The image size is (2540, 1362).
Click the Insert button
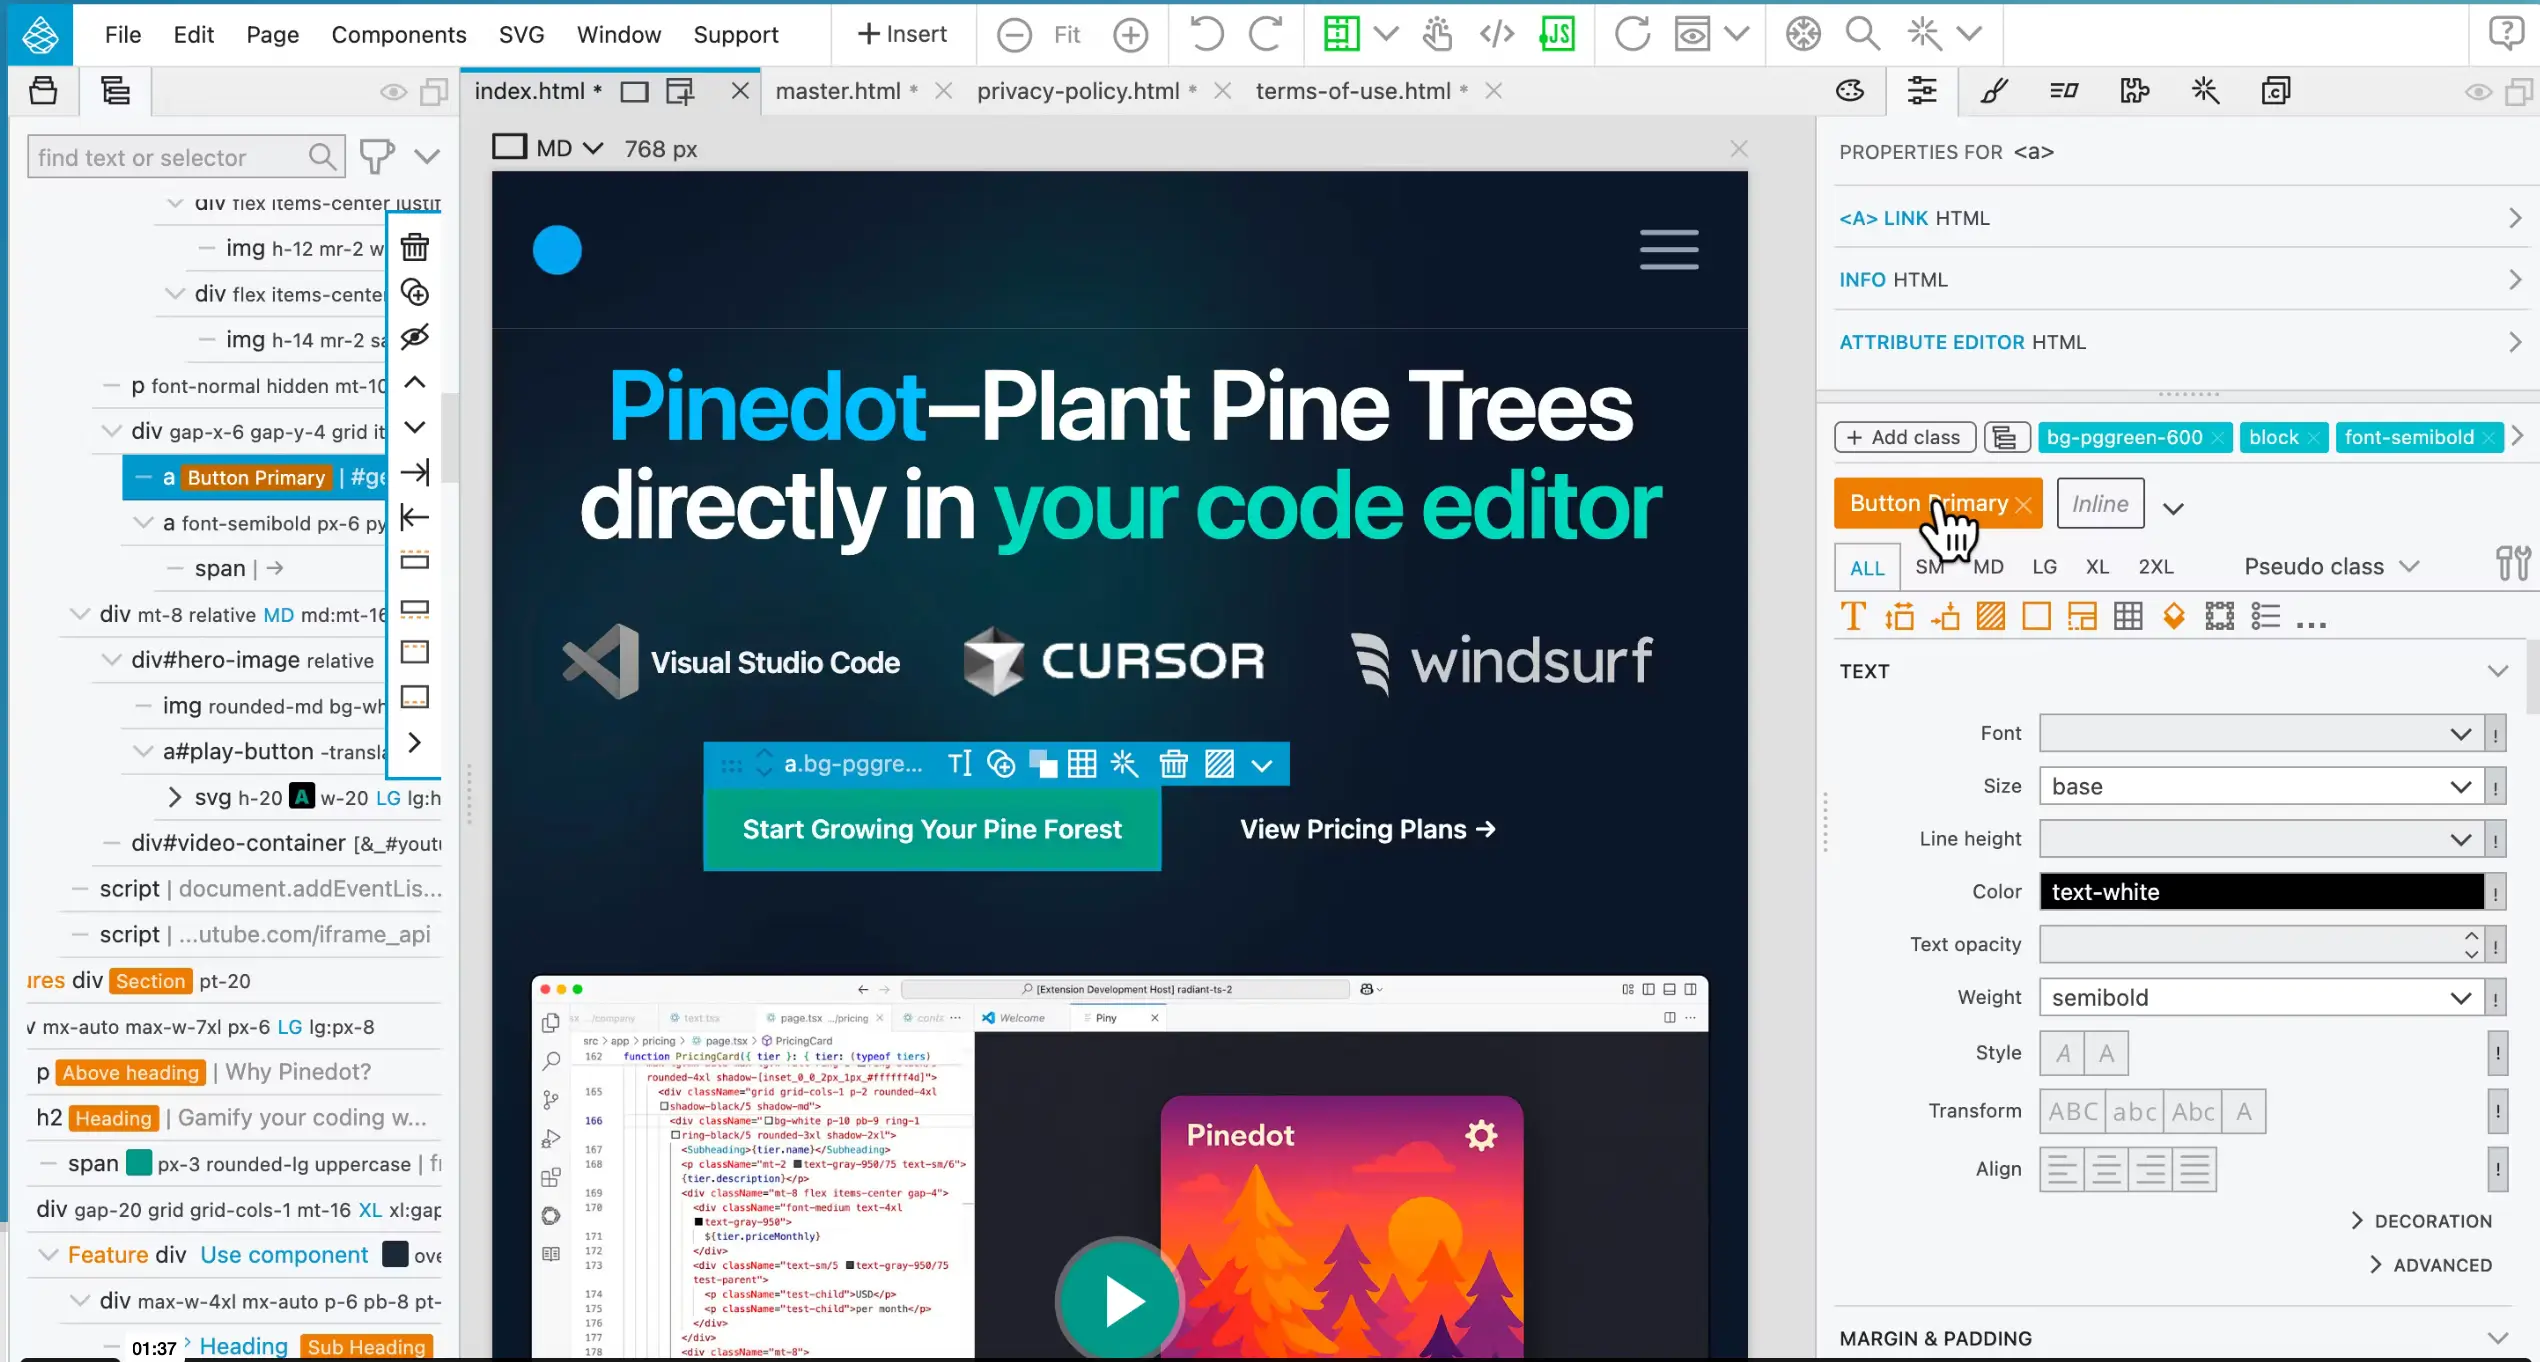click(902, 34)
